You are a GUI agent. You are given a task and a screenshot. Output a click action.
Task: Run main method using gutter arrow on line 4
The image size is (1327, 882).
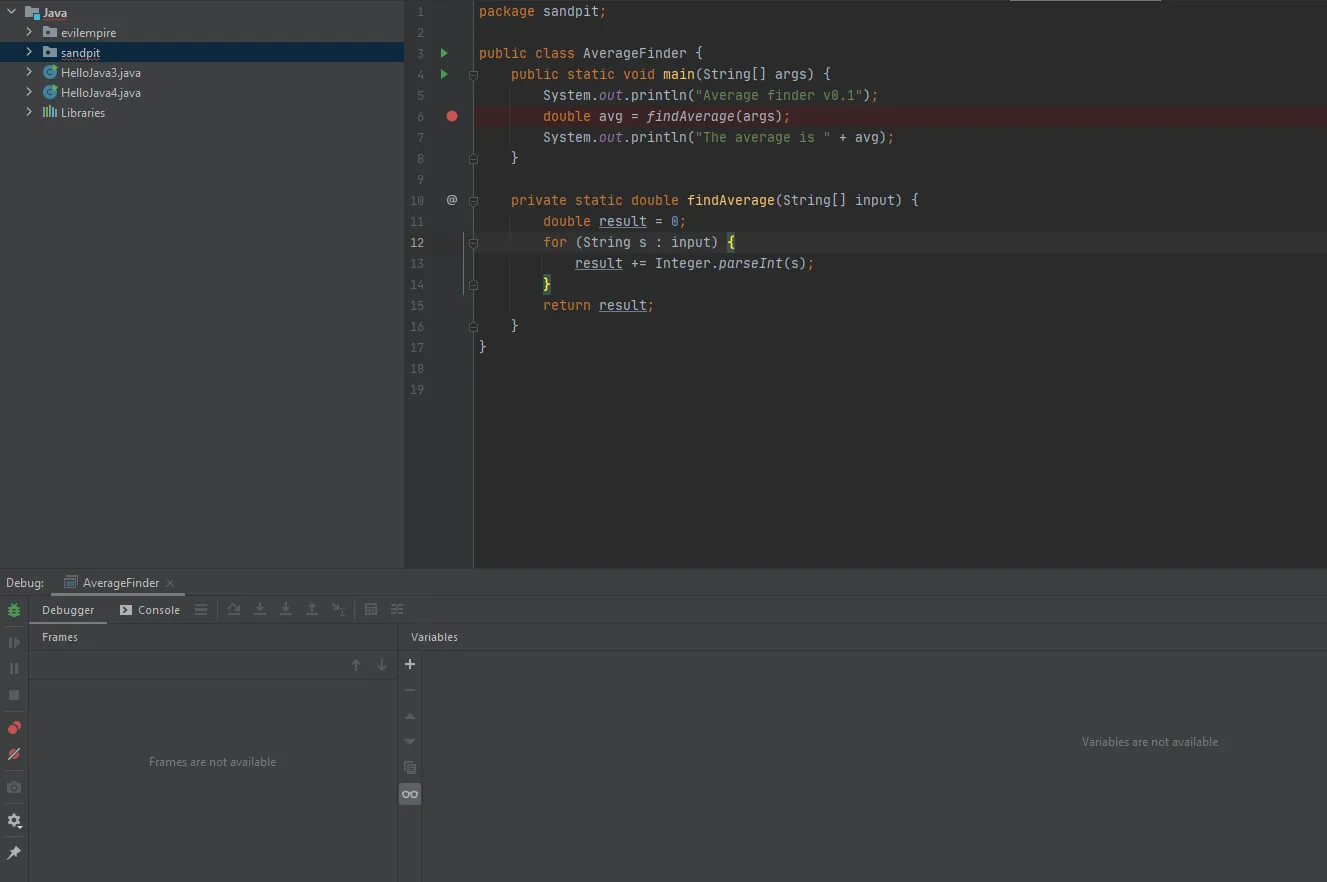pos(444,74)
